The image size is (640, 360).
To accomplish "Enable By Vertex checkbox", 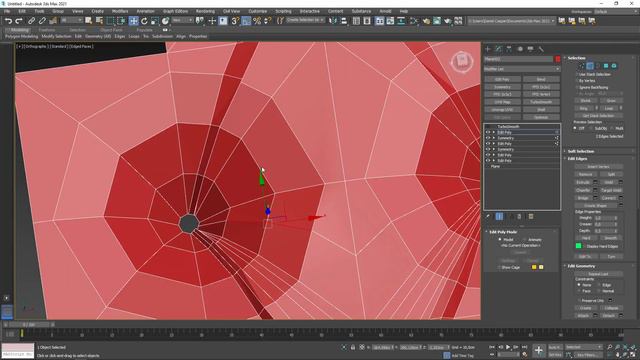I will click(x=577, y=81).
